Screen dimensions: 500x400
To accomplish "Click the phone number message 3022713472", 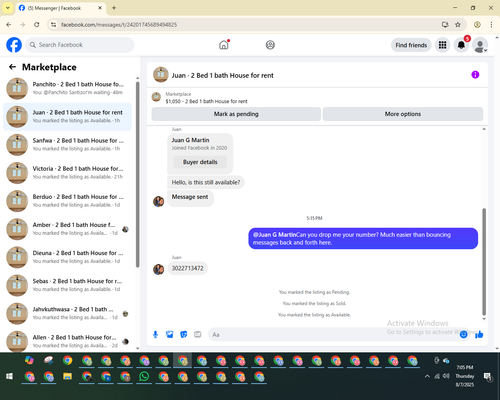I will coord(187,268).
